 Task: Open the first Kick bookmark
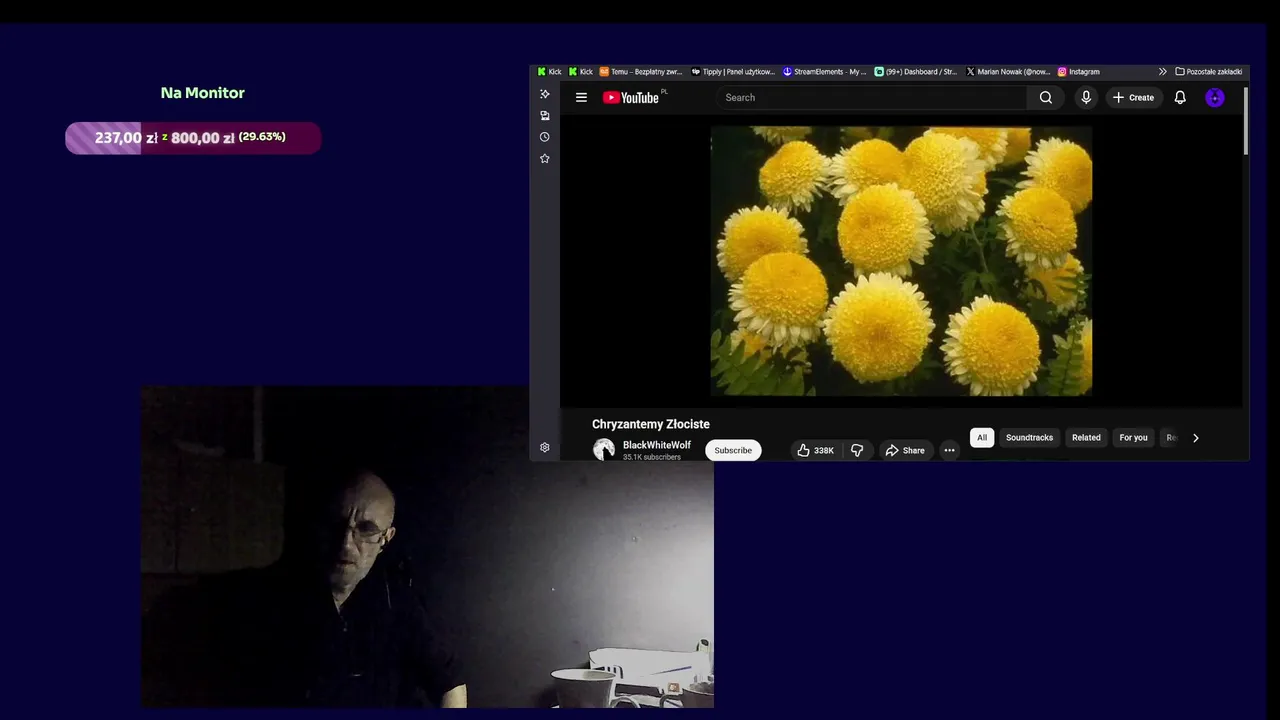(x=549, y=72)
